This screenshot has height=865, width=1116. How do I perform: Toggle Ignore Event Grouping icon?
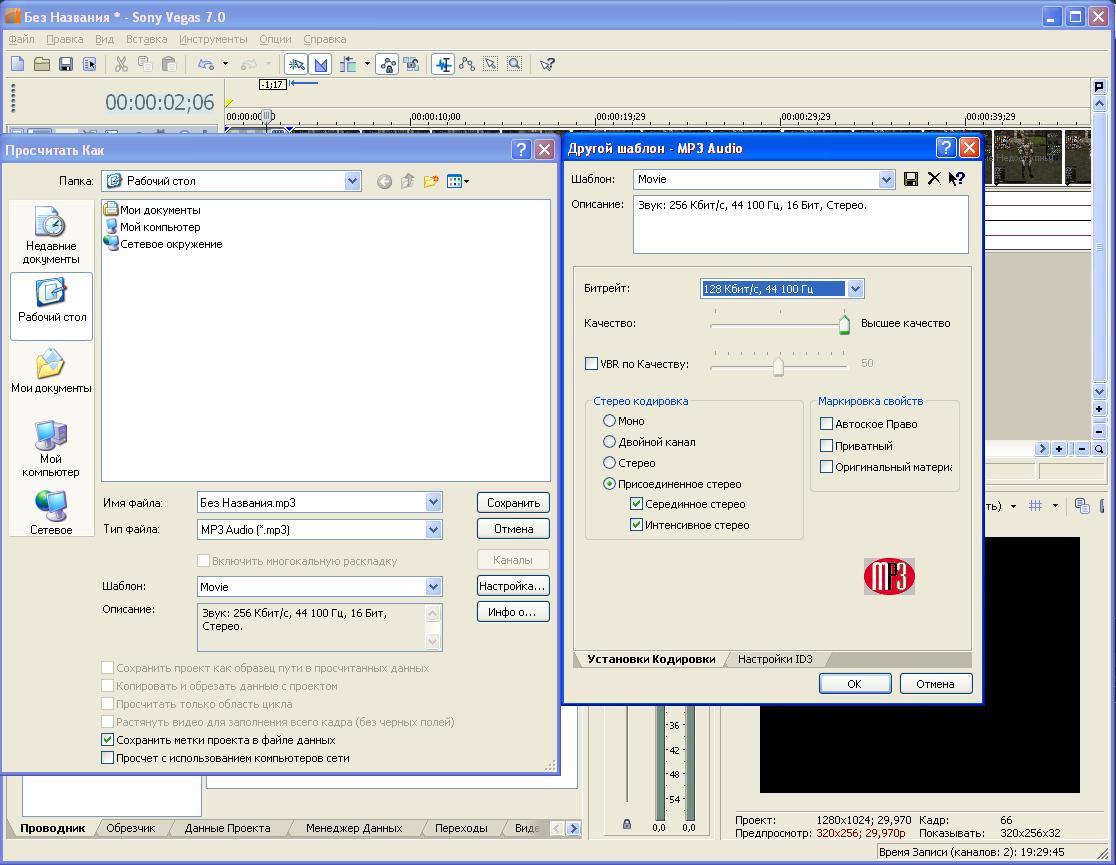(x=411, y=64)
